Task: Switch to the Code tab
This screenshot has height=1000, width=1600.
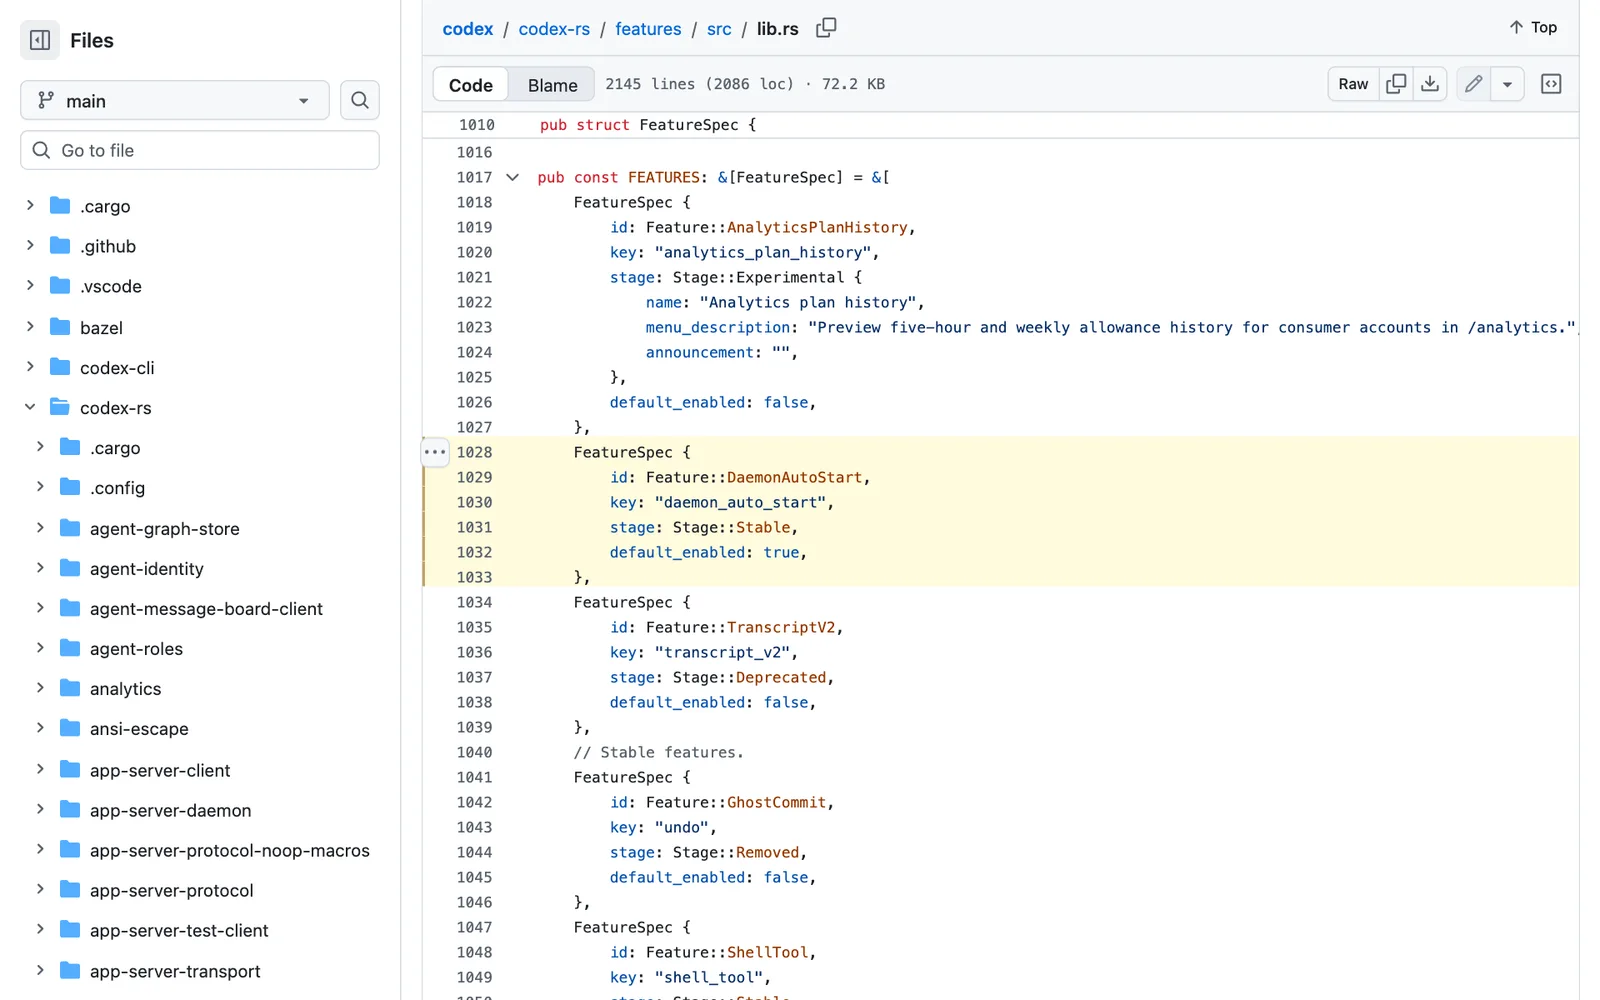Action: (x=471, y=85)
